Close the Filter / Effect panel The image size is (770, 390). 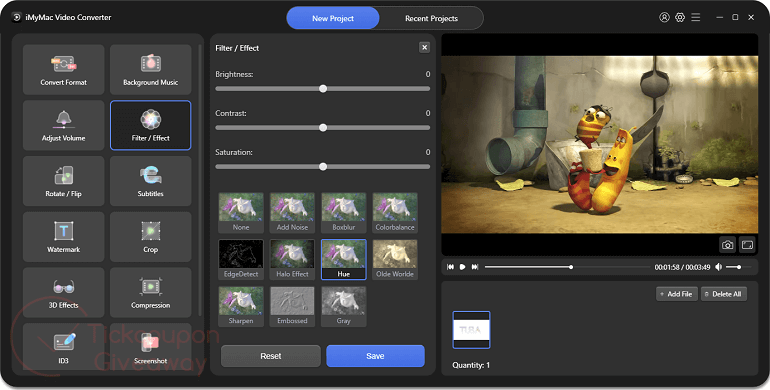(424, 47)
